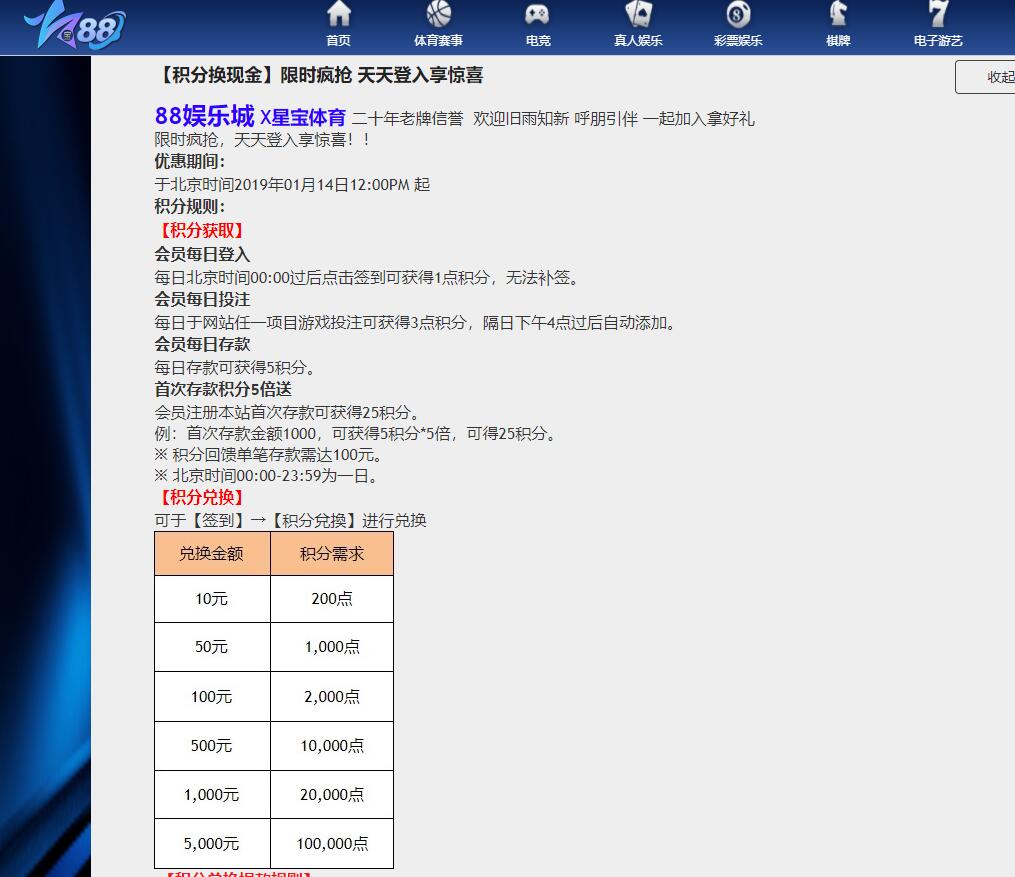Image resolution: width=1015 pixels, height=877 pixels.
Task: Click the lucky 7 icon for 电子游艺
Action: coord(938,14)
